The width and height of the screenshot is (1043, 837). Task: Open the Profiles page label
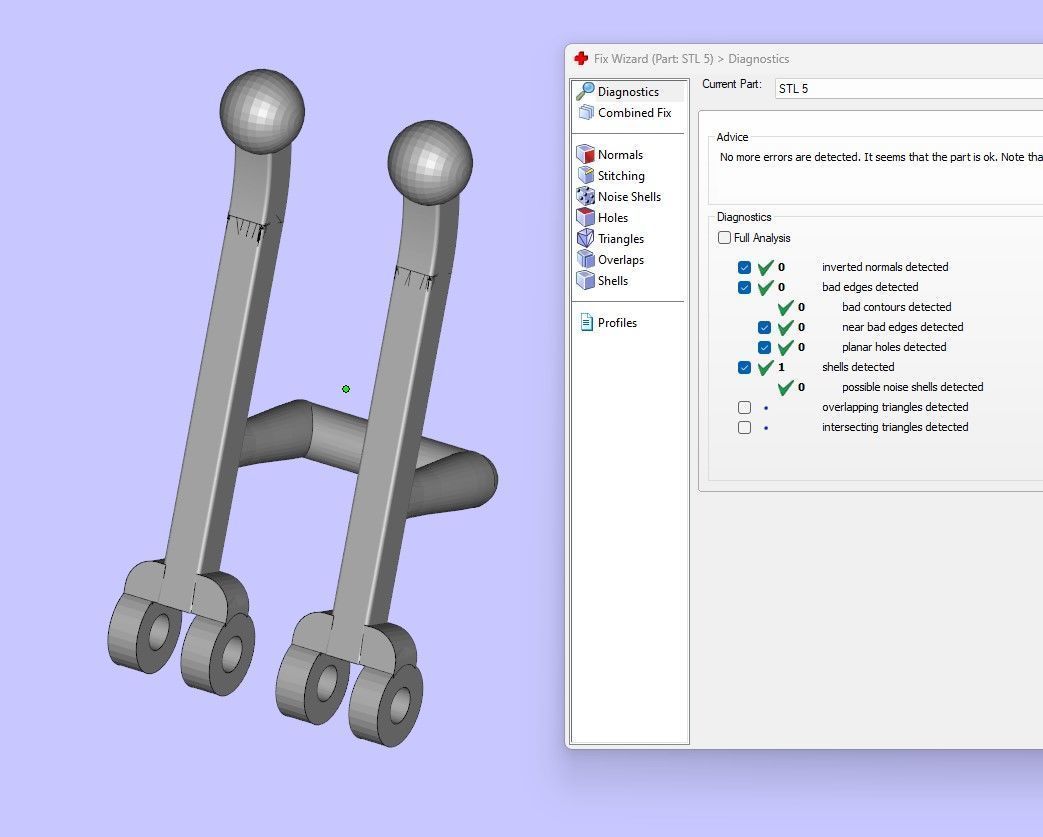pyautogui.click(x=617, y=323)
